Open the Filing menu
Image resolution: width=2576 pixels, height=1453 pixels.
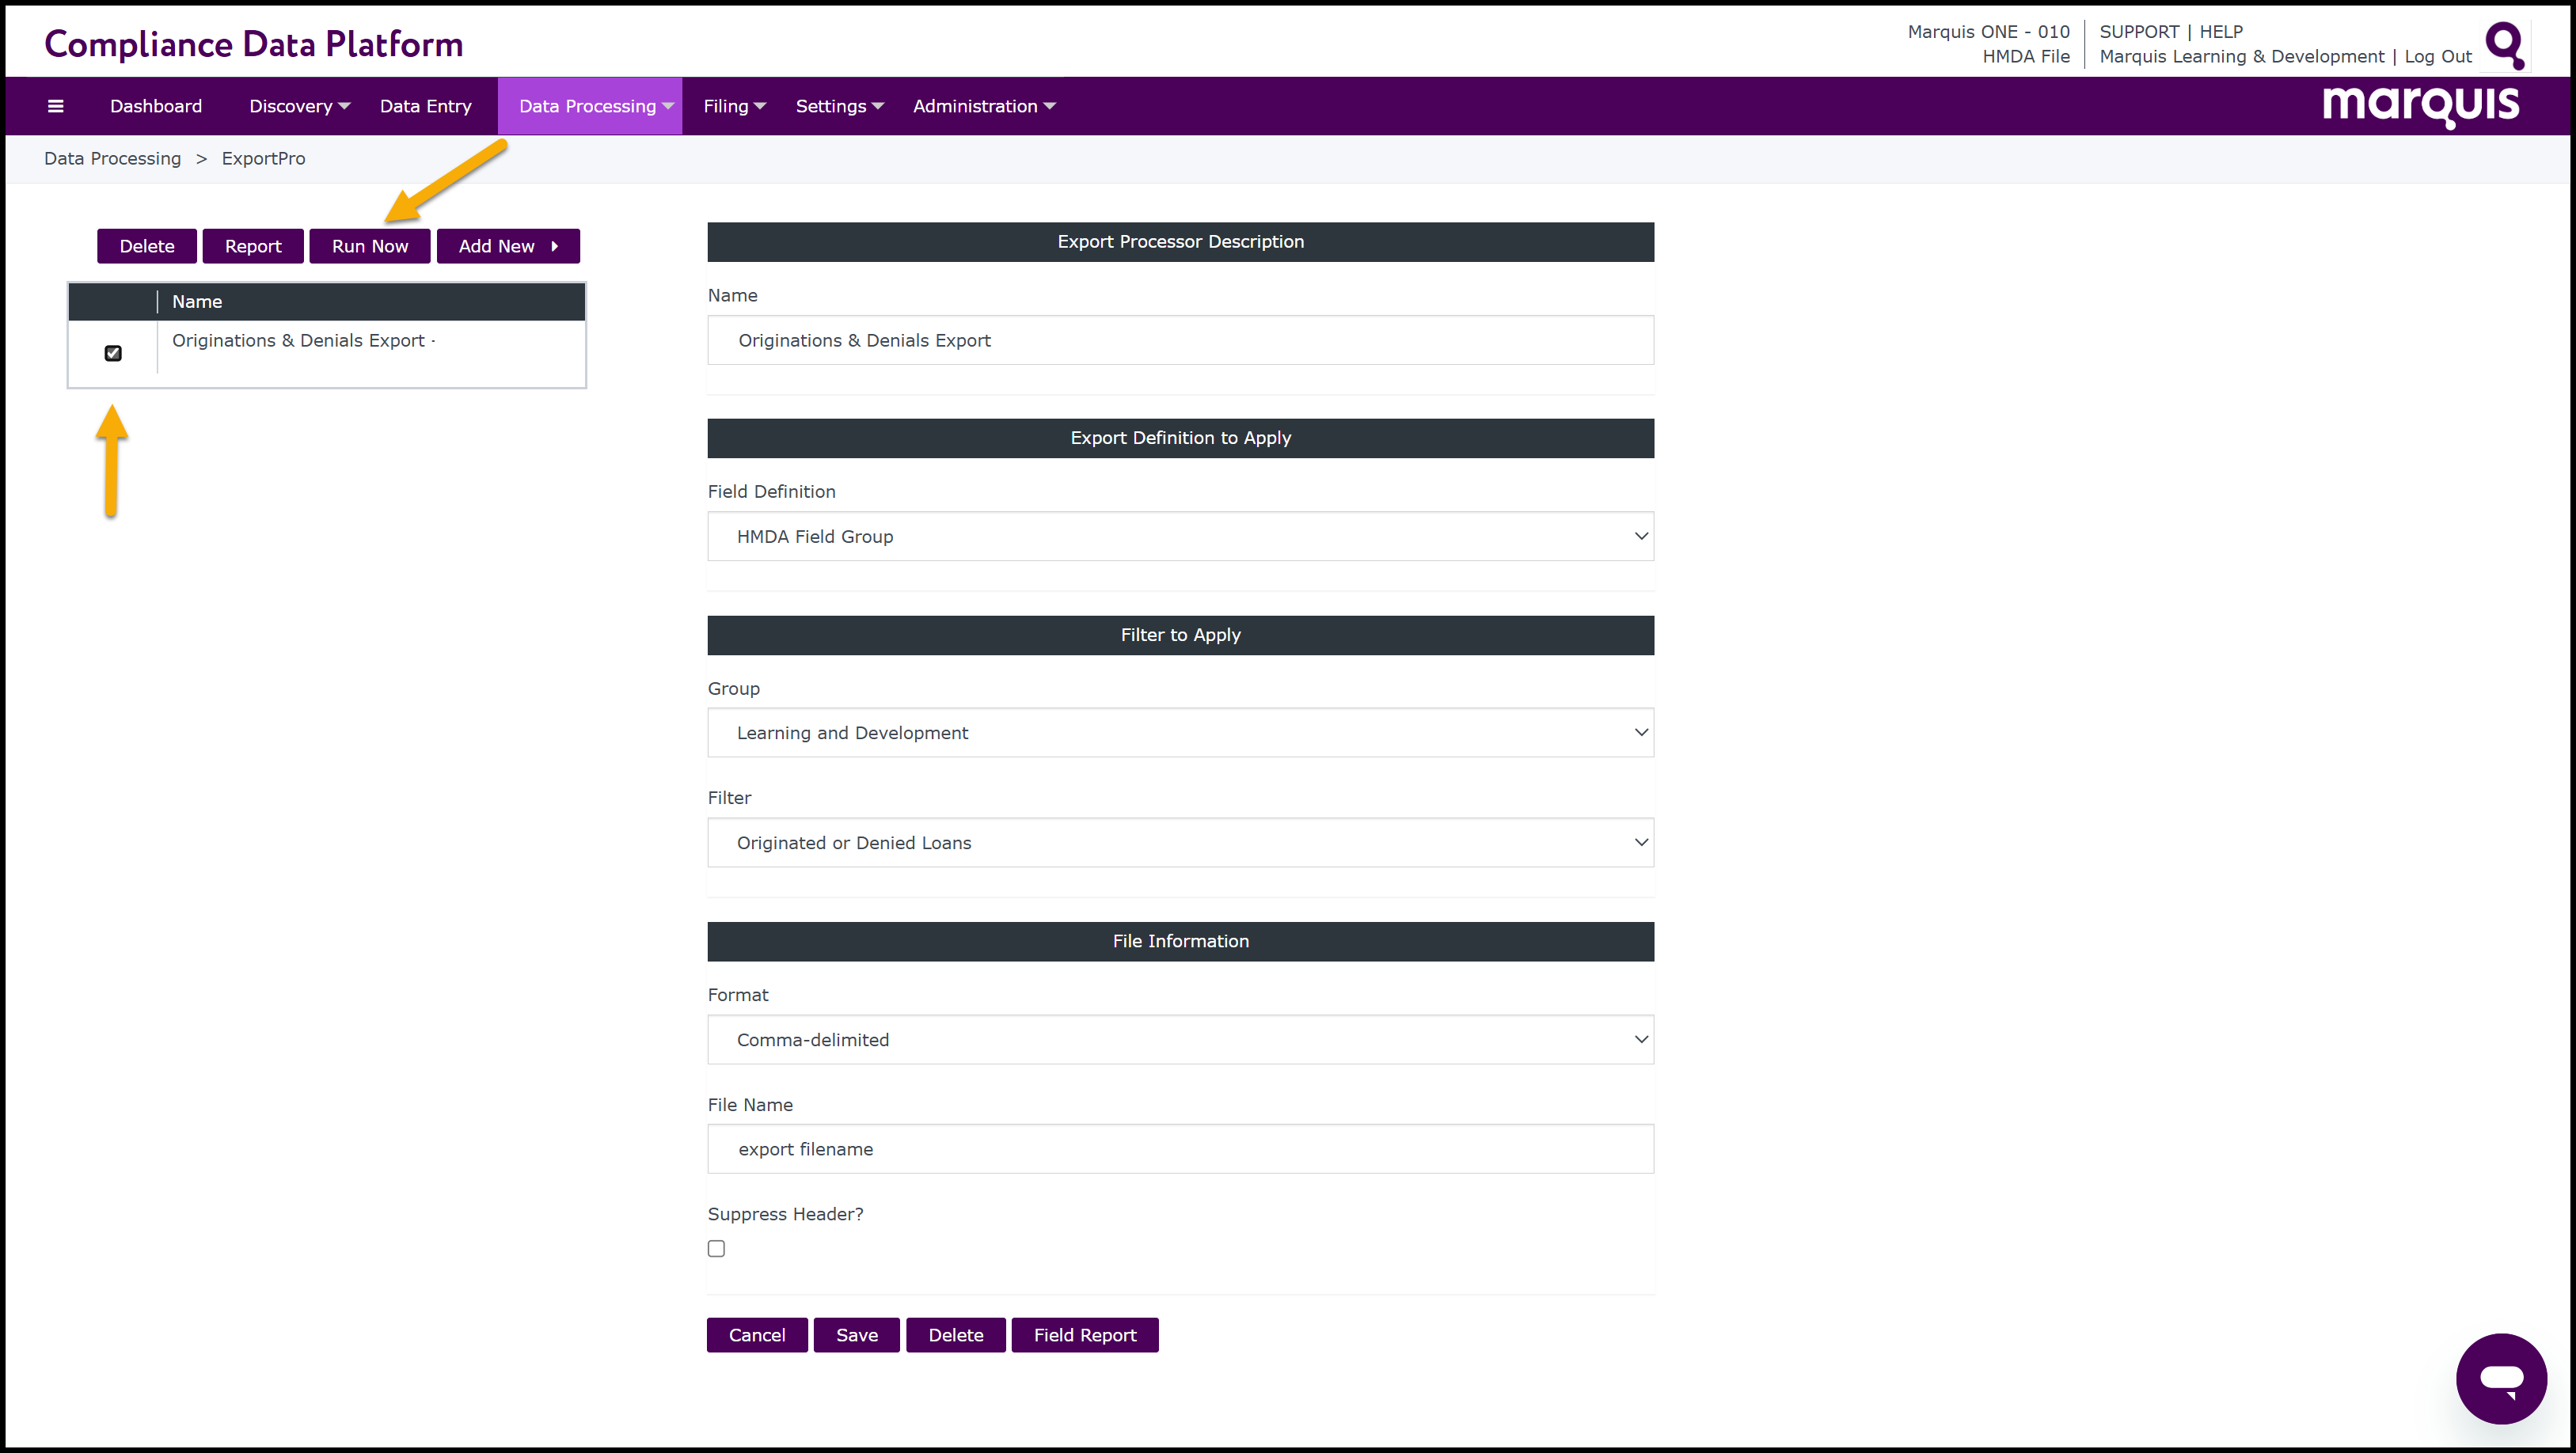[x=734, y=106]
